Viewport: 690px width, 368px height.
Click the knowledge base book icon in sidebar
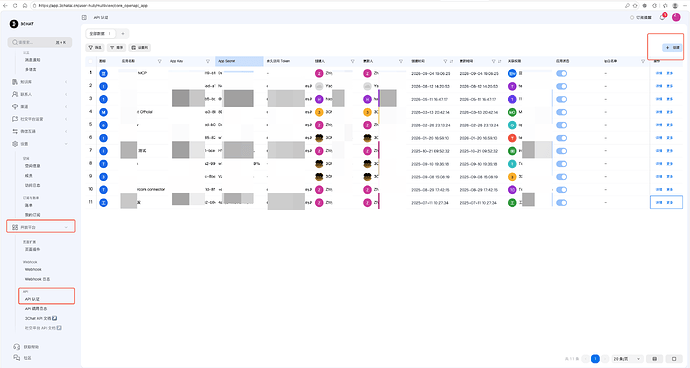[15, 82]
